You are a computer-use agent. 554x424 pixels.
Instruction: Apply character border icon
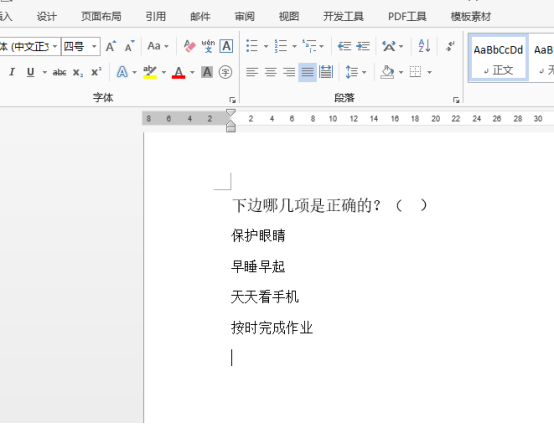[226, 46]
